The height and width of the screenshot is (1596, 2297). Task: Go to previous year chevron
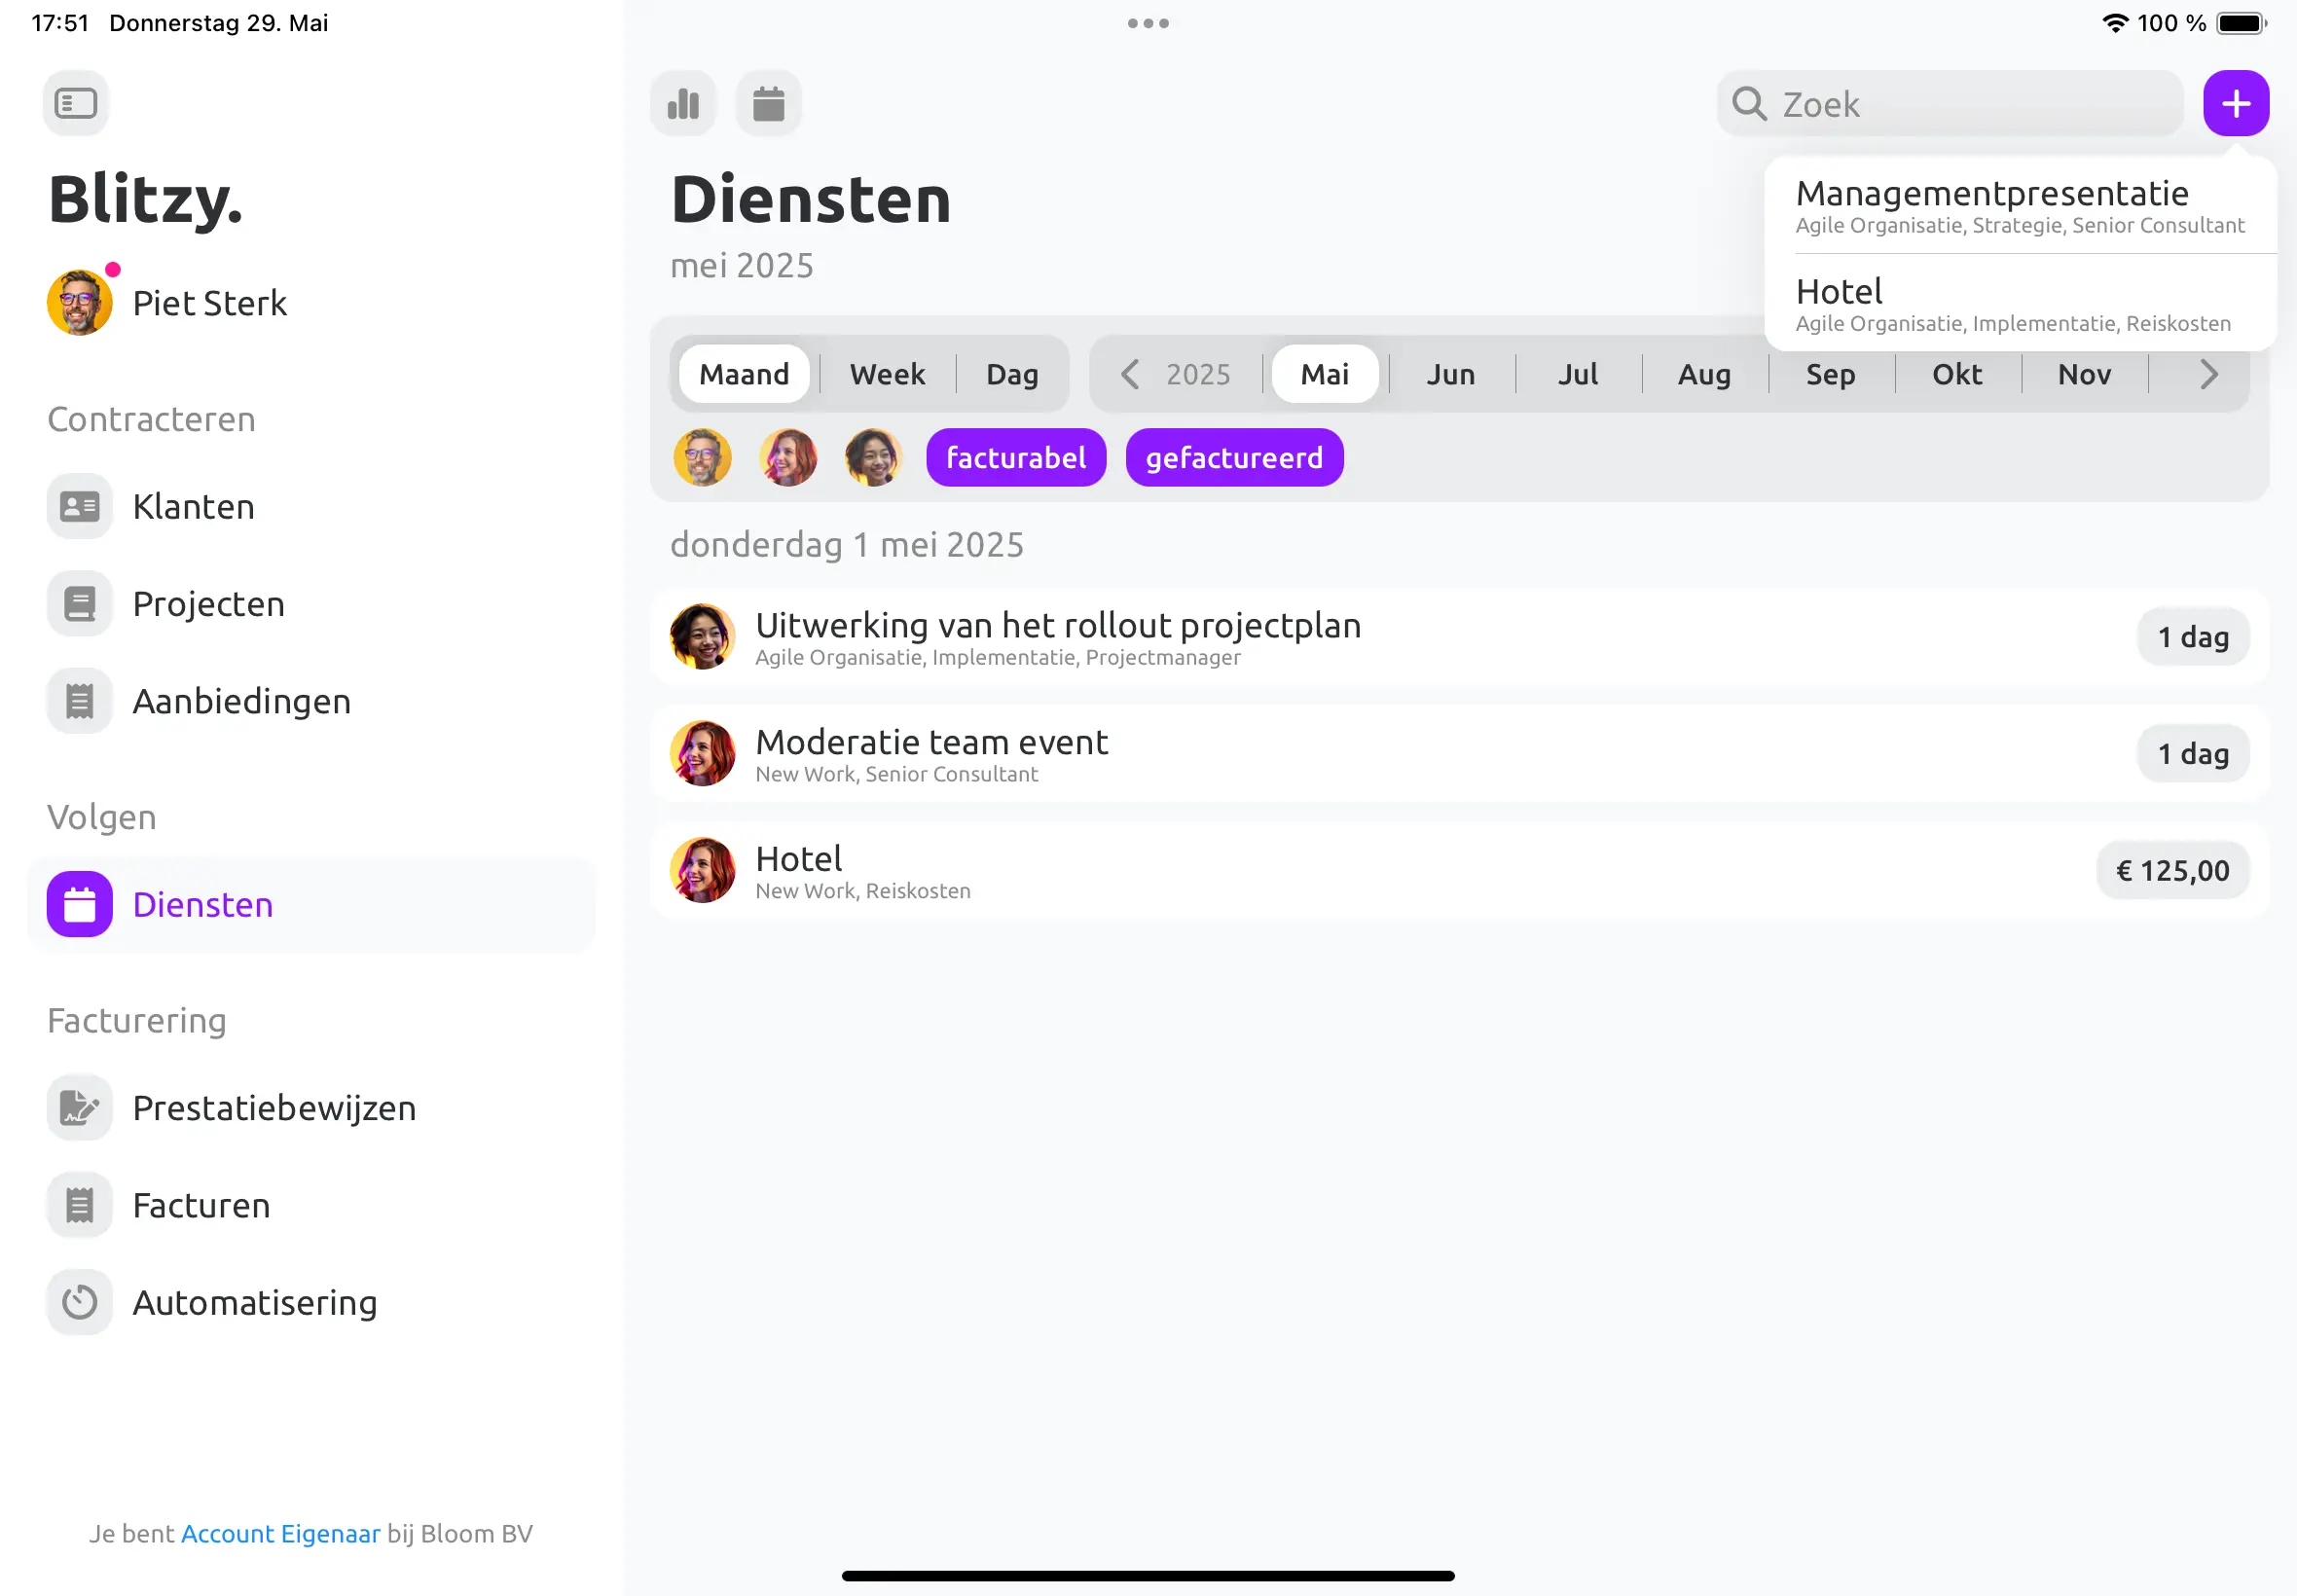coord(1130,374)
